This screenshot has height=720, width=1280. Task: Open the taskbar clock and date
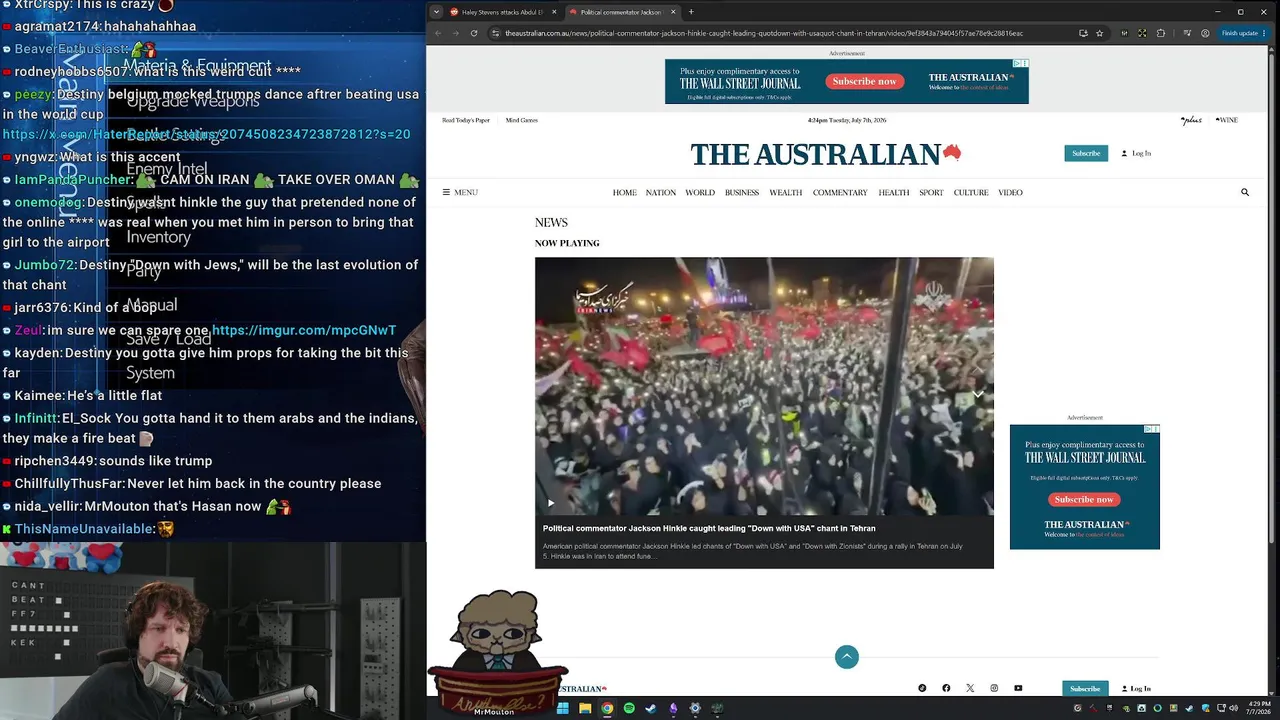[1260, 708]
